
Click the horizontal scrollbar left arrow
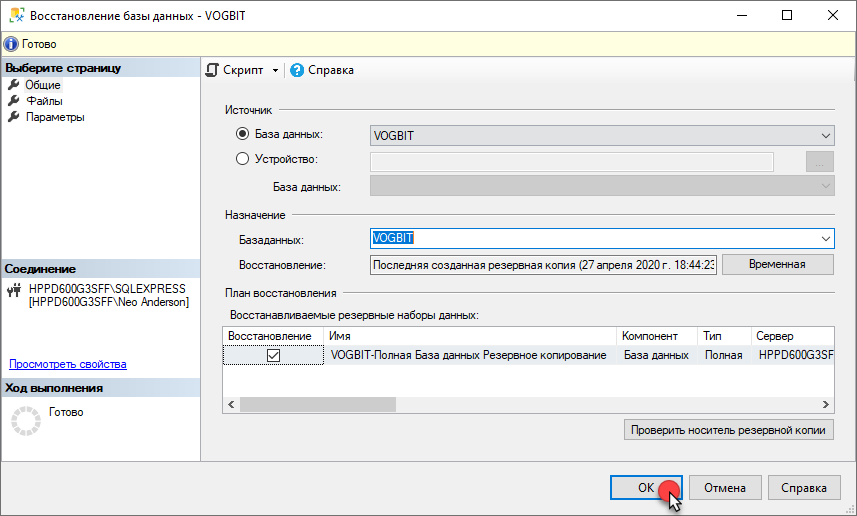coord(231,404)
